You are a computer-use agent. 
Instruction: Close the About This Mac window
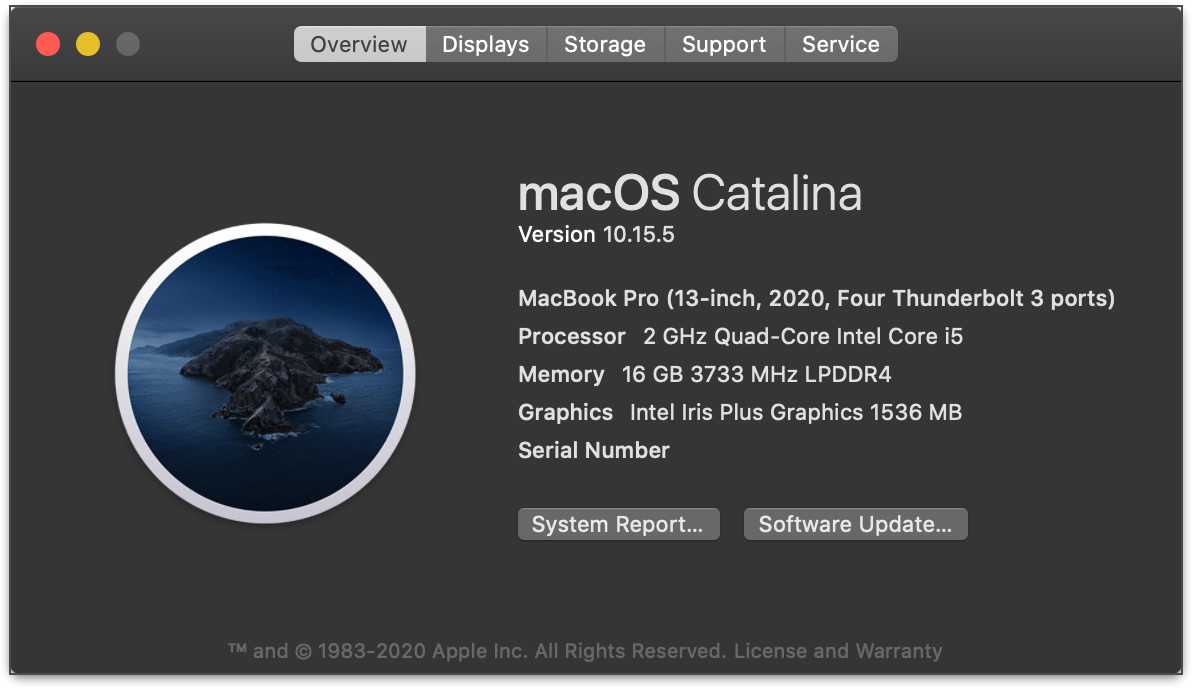tap(48, 44)
